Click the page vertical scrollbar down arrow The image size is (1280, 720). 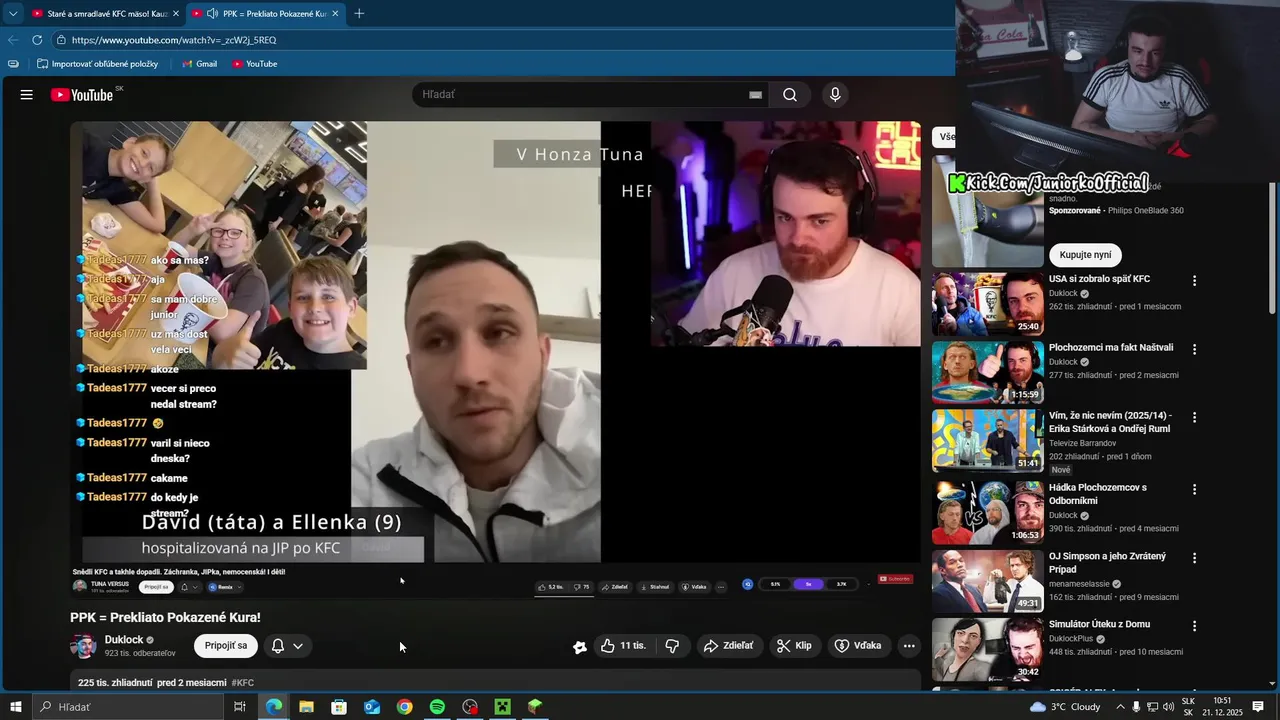point(1272,683)
